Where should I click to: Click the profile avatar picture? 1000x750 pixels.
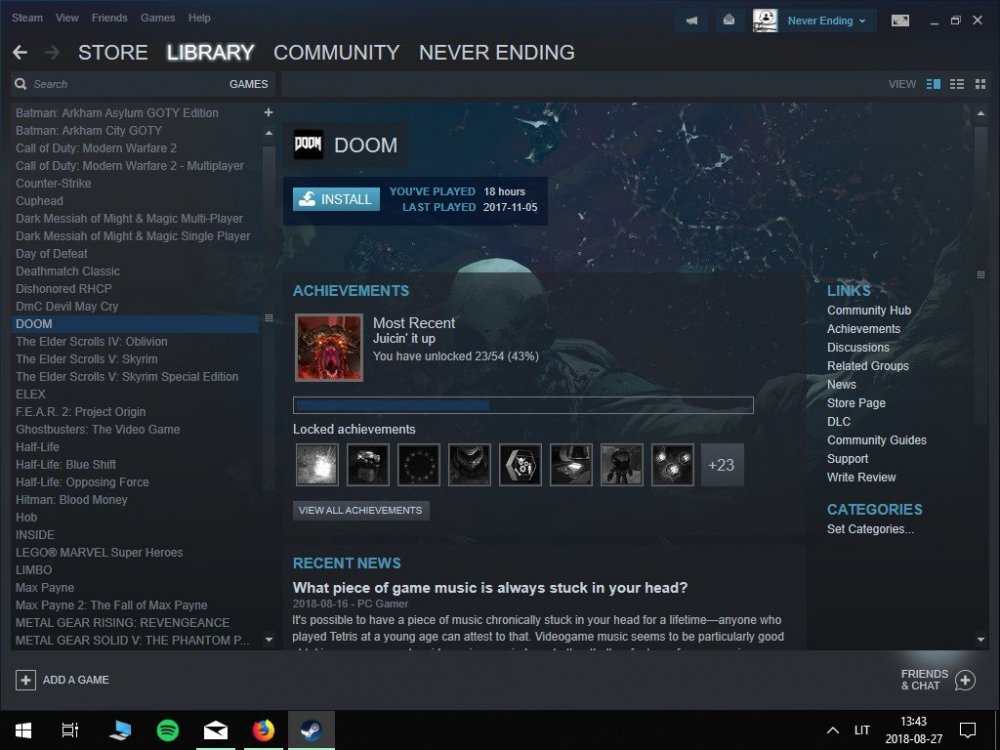pos(765,20)
